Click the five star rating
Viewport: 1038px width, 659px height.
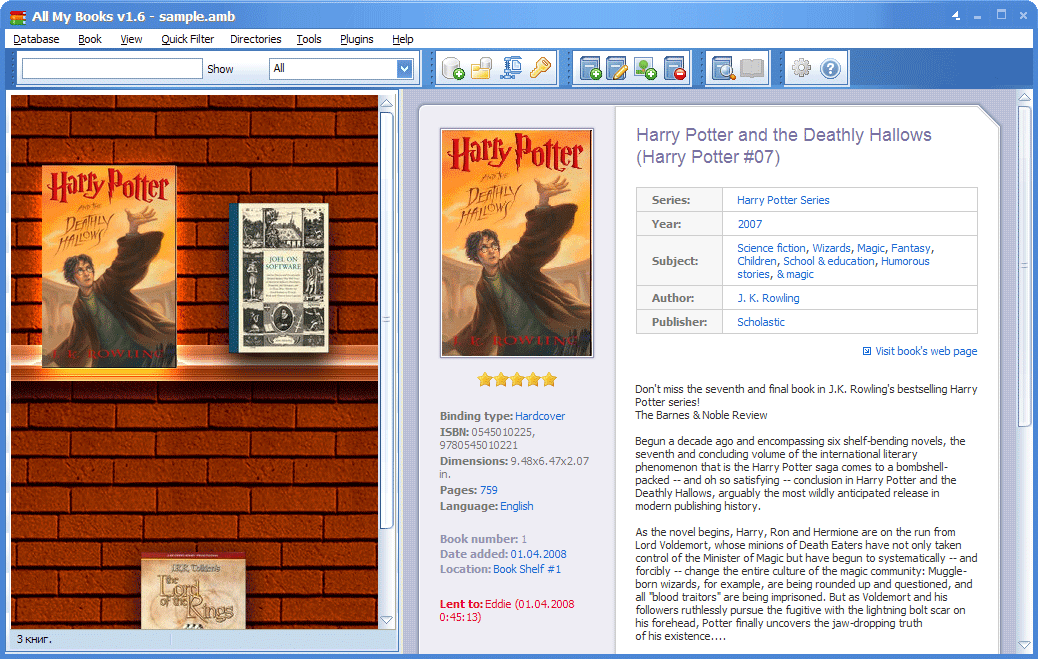click(517, 380)
